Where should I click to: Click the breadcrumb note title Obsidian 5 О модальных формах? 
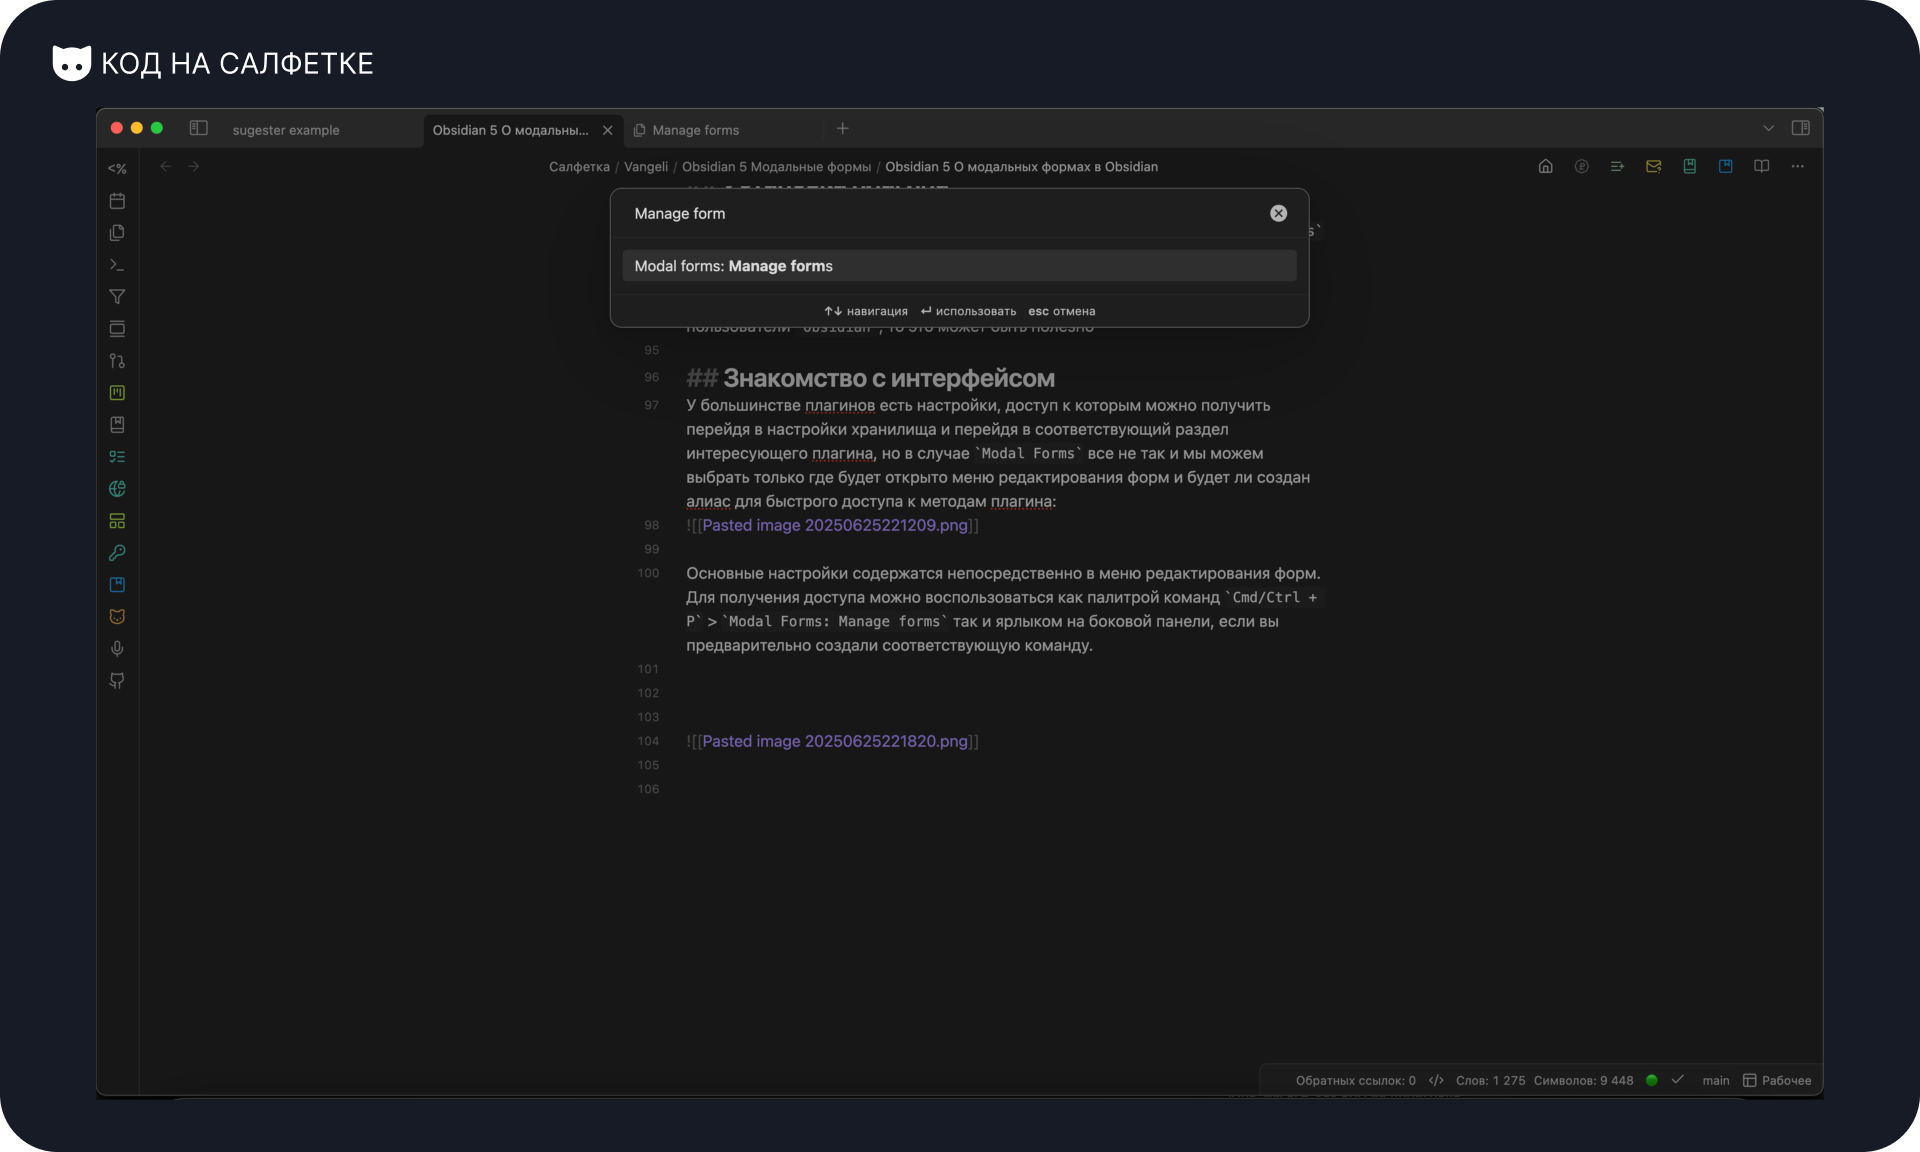(x=1021, y=167)
